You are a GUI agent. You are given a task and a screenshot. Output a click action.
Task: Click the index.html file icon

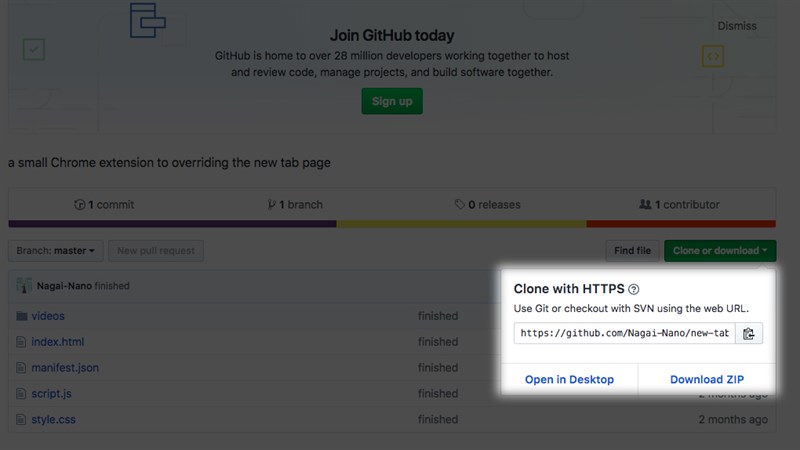tap(22, 342)
